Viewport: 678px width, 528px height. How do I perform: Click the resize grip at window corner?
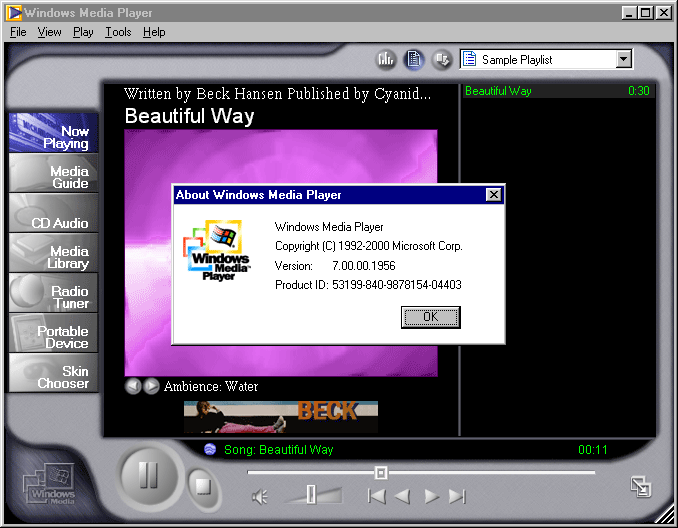[665, 515]
